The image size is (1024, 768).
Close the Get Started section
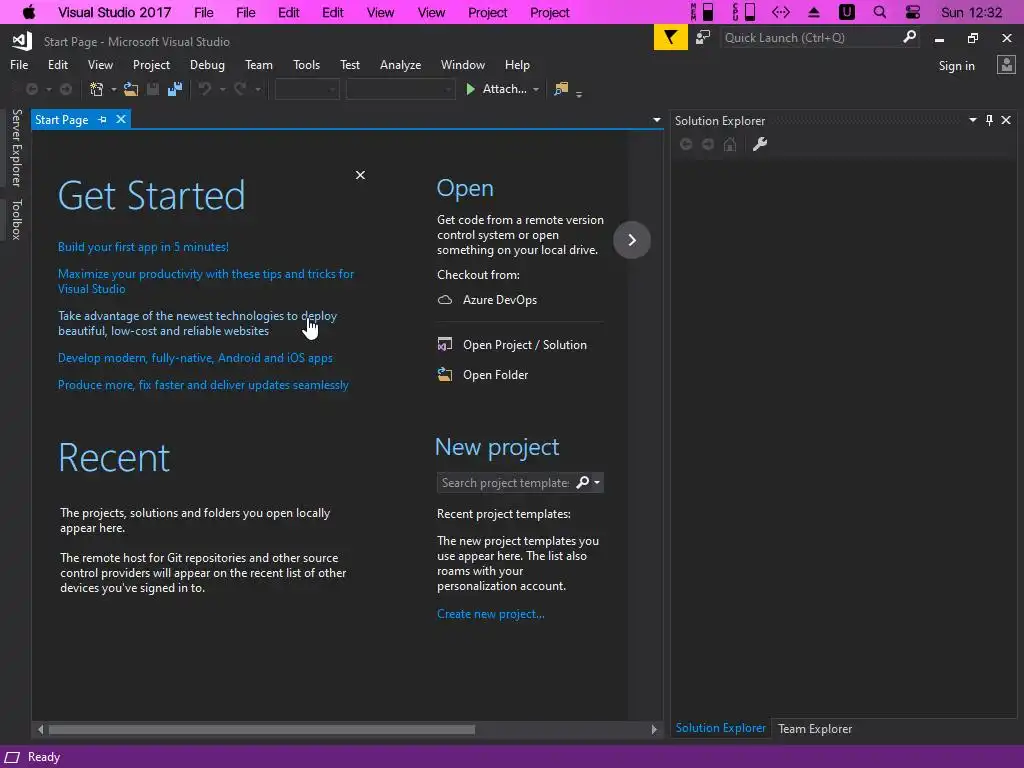(x=360, y=175)
